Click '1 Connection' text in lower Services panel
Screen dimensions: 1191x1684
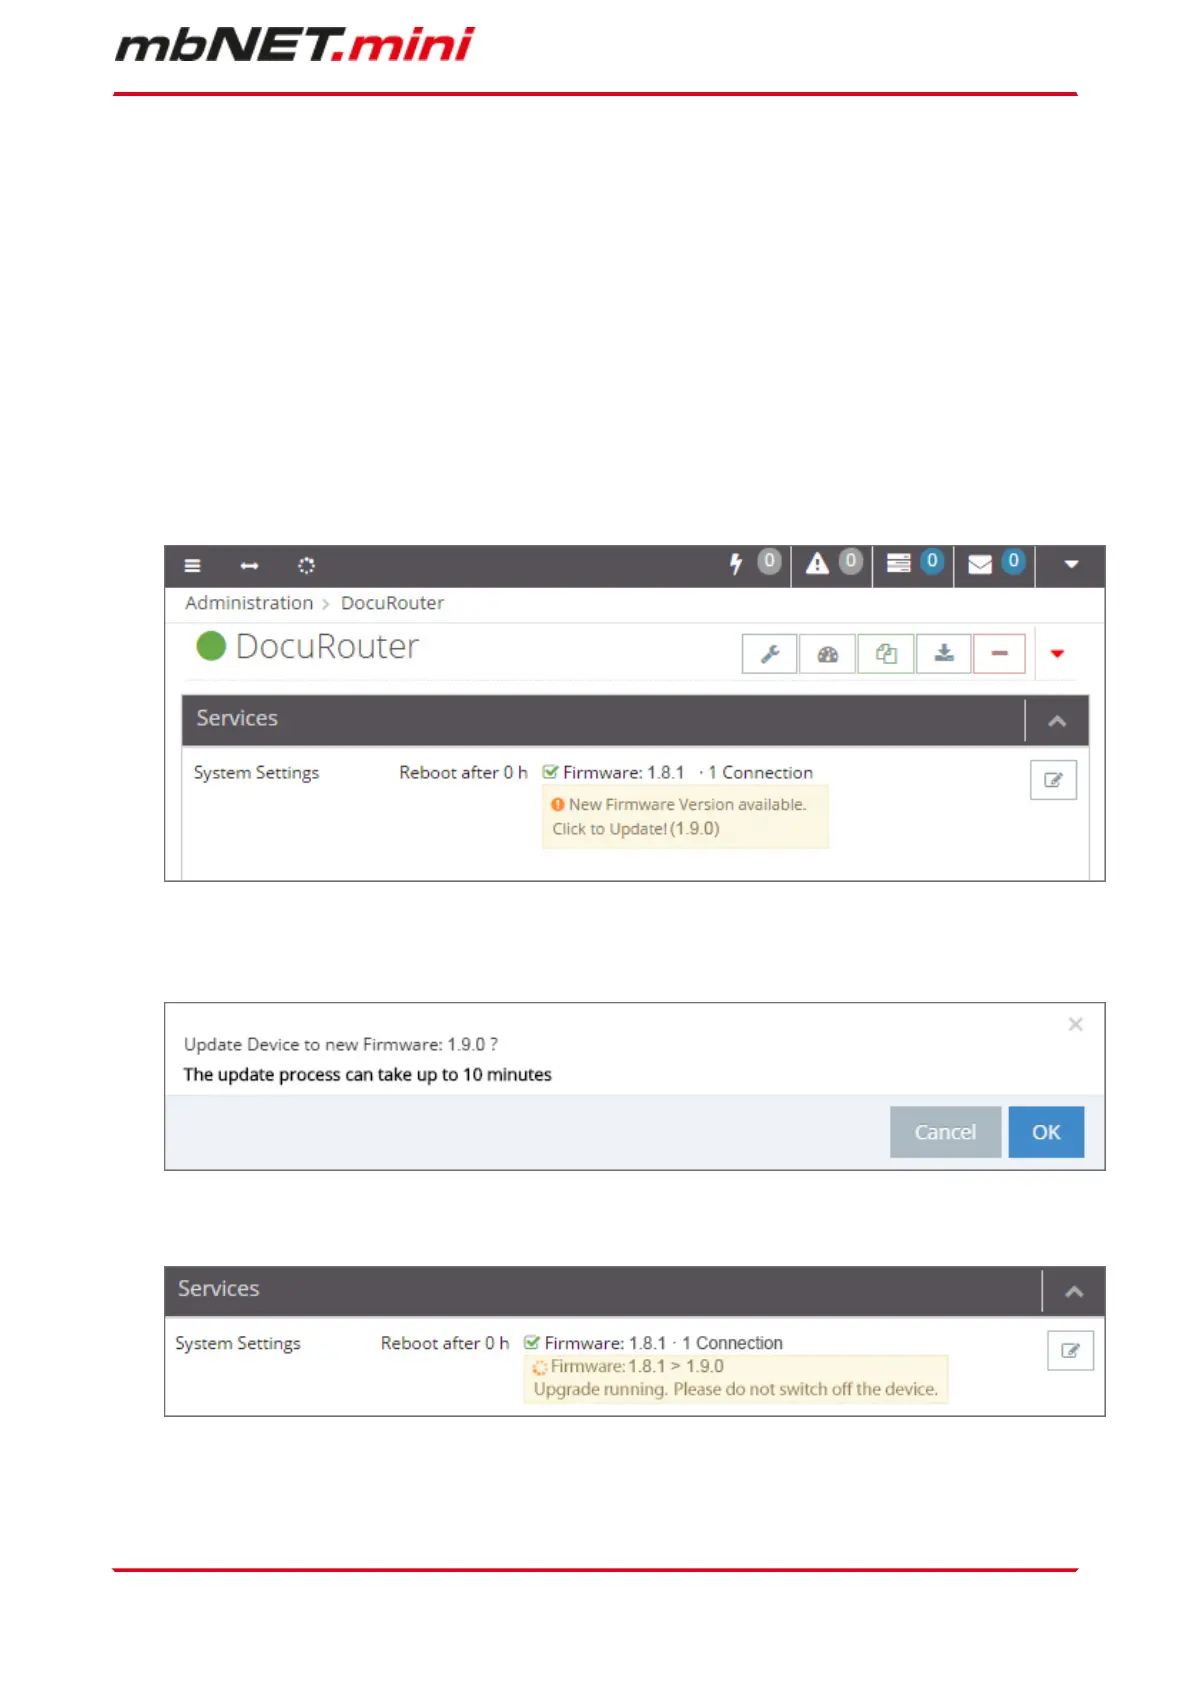(x=732, y=1343)
